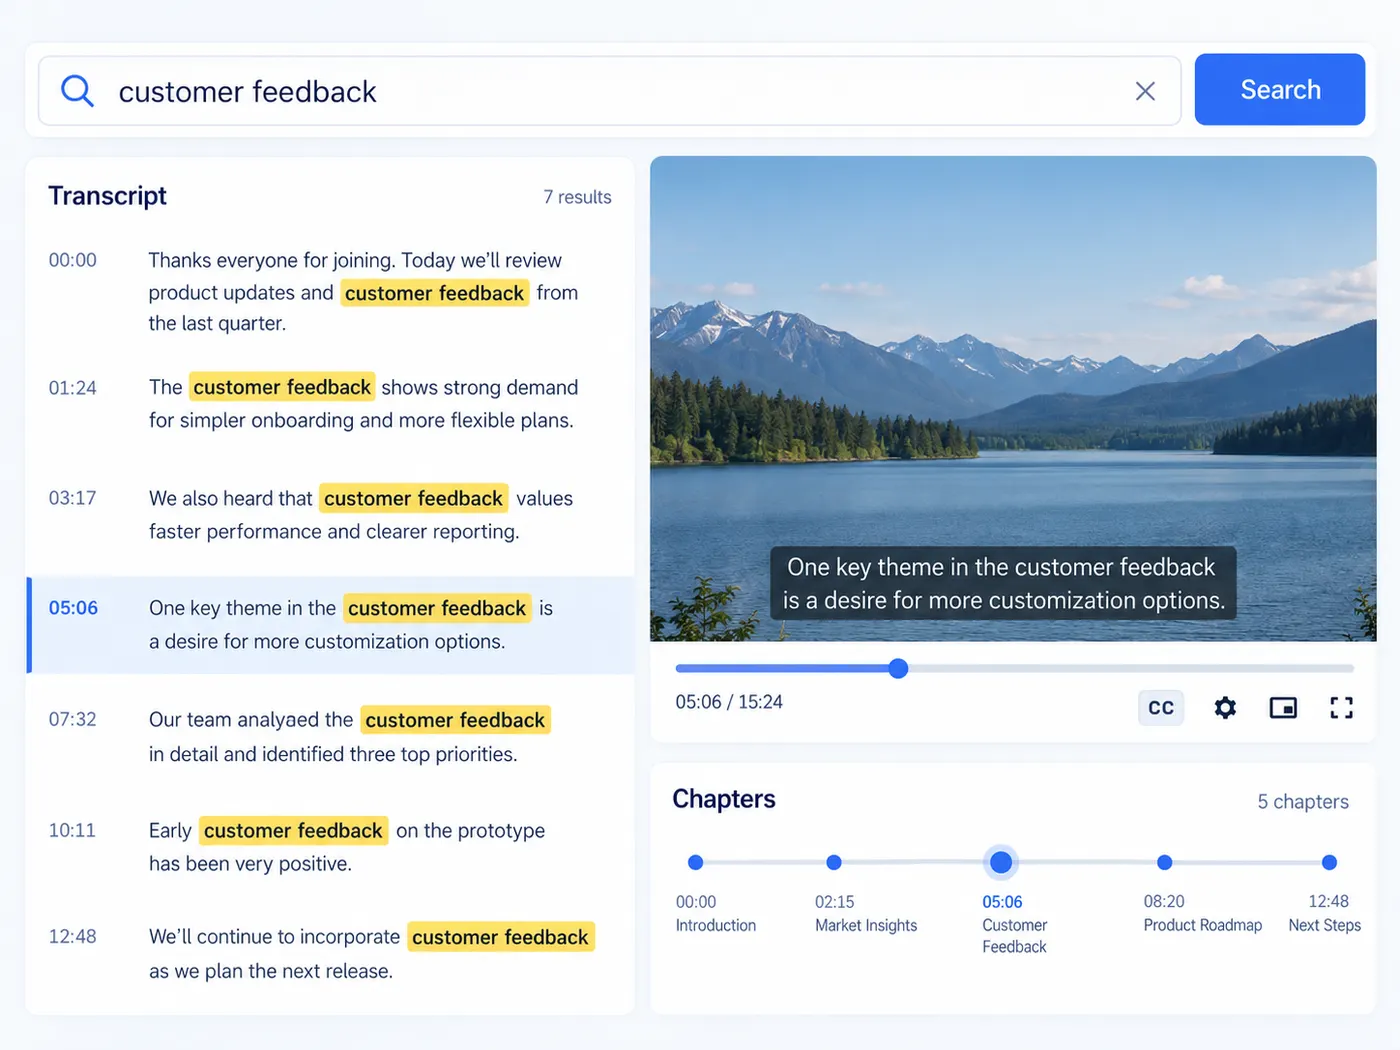Click the highlighted match in the 00:00 transcript entry
The image size is (1400, 1050).
point(435,293)
